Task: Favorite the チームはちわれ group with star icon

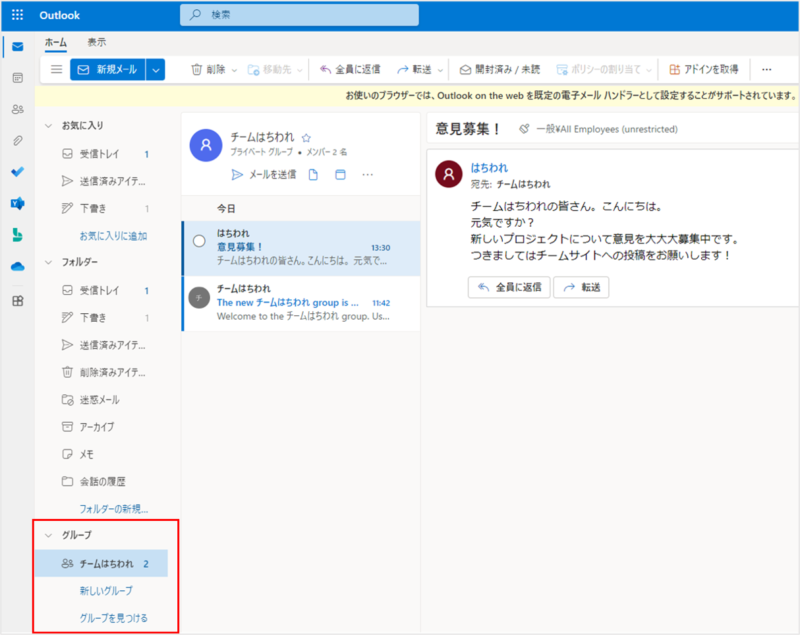Action: (307, 138)
